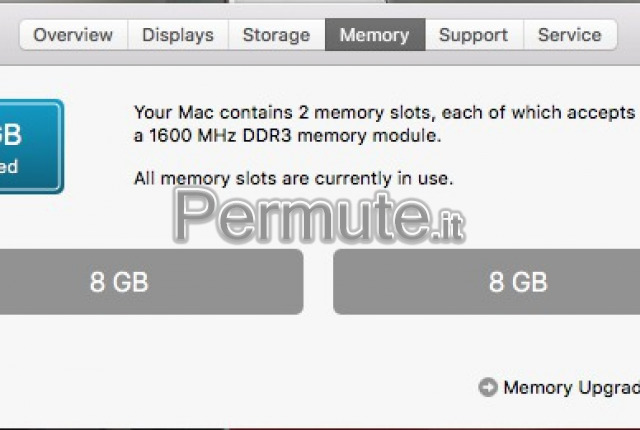Select the Memory tab
This screenshot has height=430, width=640.
click(375, 35)
